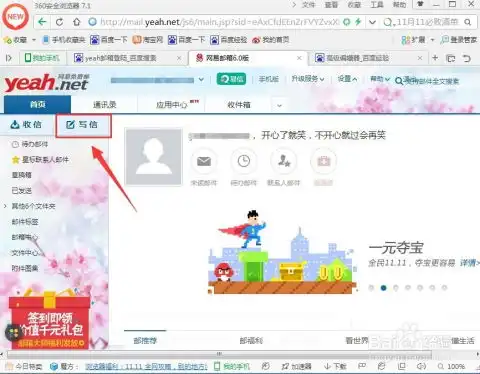Click the 加速器 accelerator status icon
This screenshot has width=480, height=374.
[x=297, y=367]
